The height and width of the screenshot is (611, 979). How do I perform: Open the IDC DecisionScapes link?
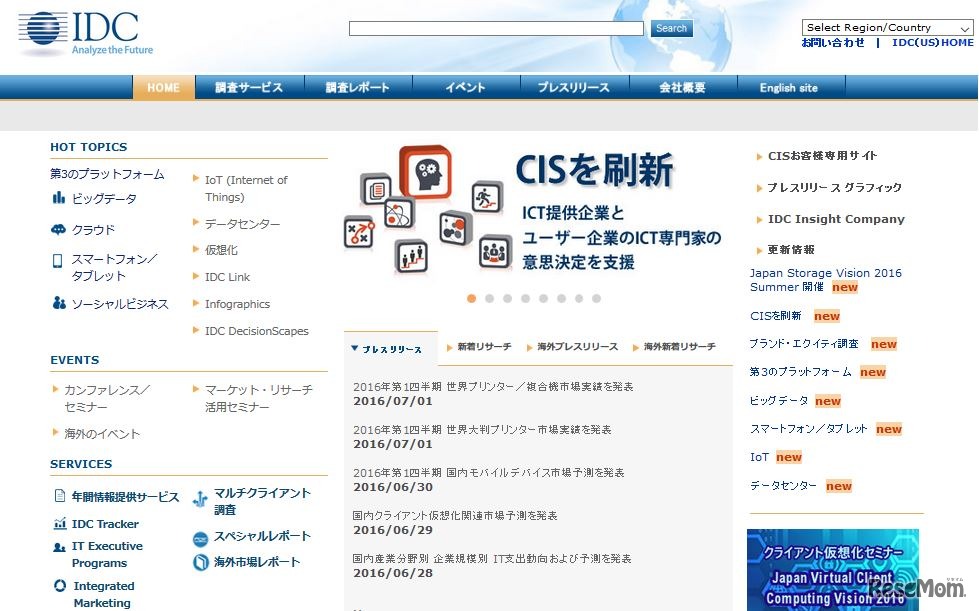click(x=257, y=331)
